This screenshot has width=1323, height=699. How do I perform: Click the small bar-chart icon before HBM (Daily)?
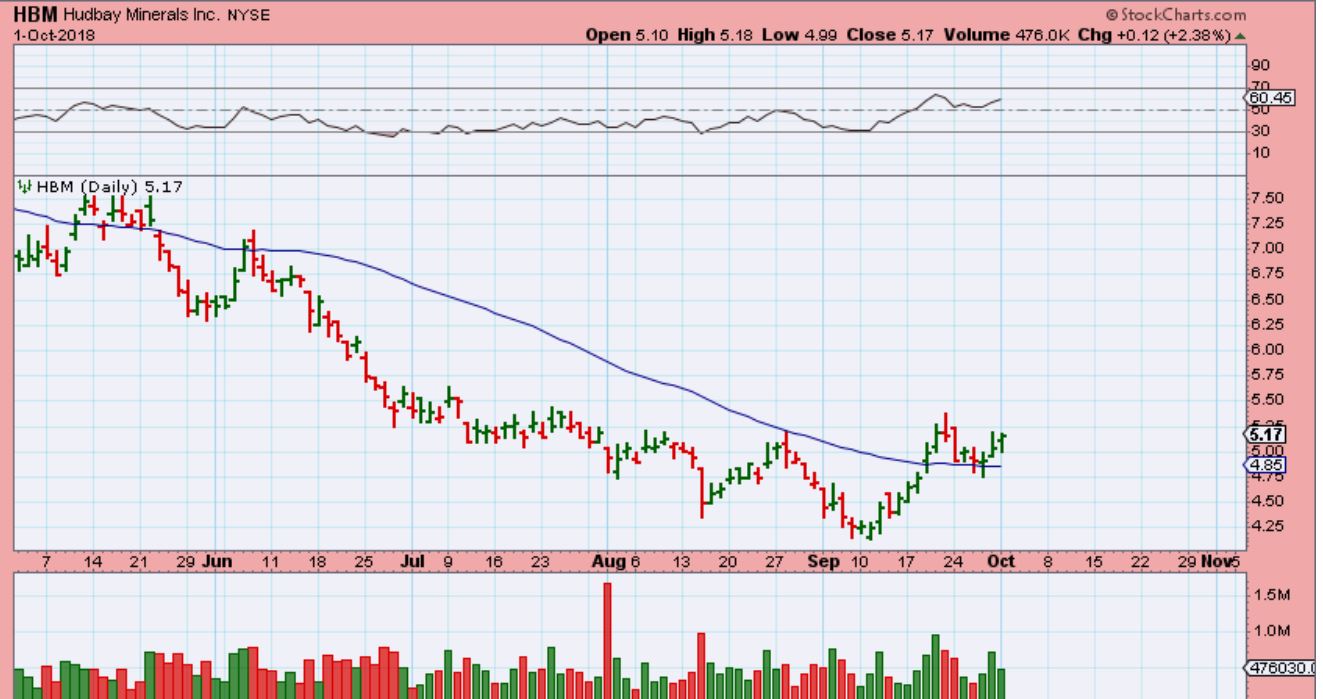[x=25, y=186]
